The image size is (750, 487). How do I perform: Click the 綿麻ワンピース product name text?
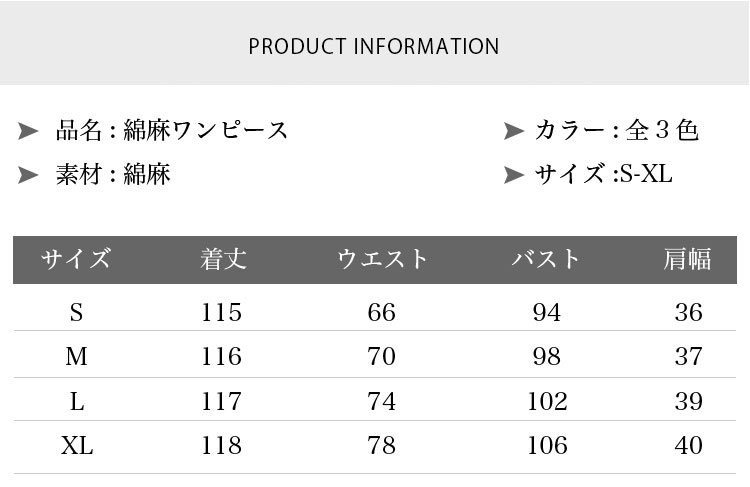206,130
